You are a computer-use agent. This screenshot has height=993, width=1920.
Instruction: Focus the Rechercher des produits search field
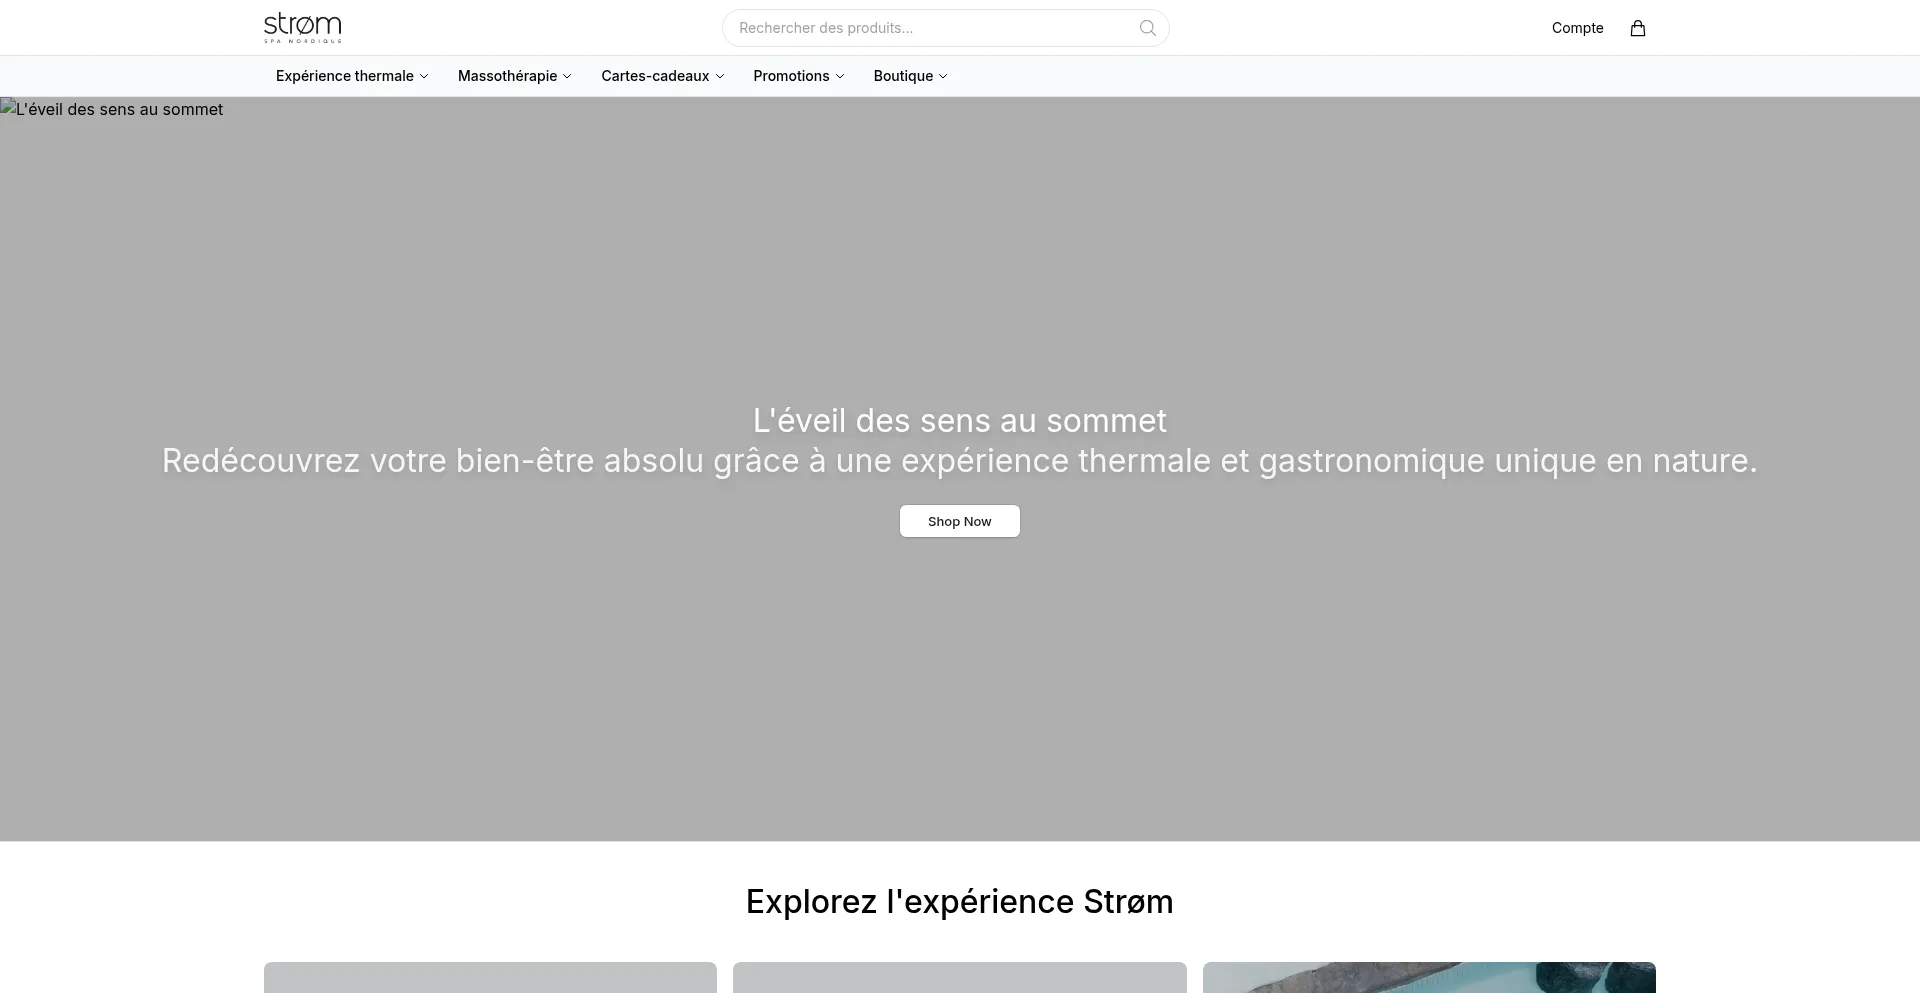(x=946, y=28)
